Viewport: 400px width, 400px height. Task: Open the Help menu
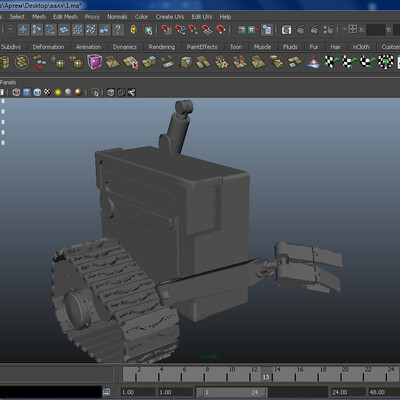[x=225, y=17]
